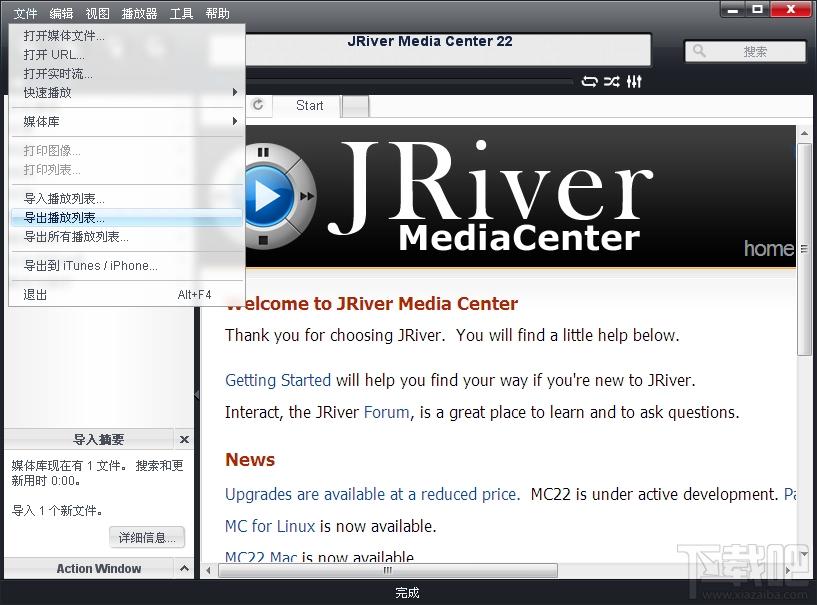Open the MC22 Mac link

click(x=261, y=557)
